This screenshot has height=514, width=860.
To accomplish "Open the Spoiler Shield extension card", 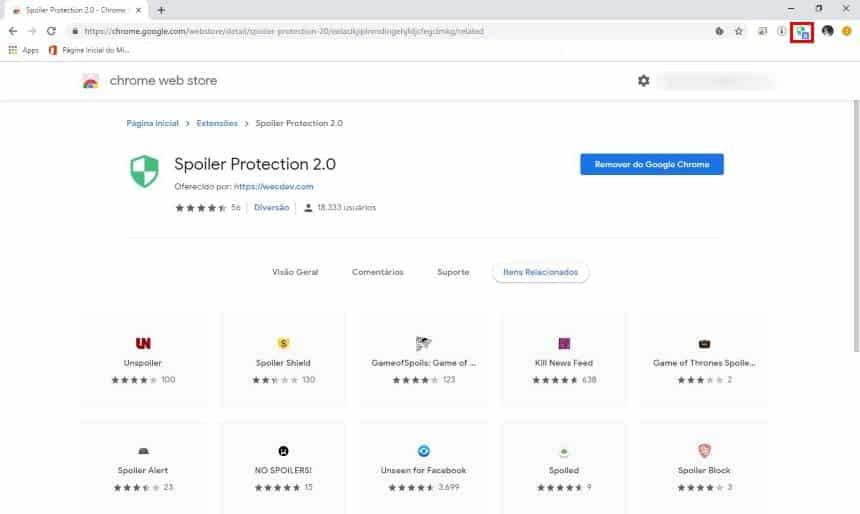I will pyautogui.click(x=283, y=359).
